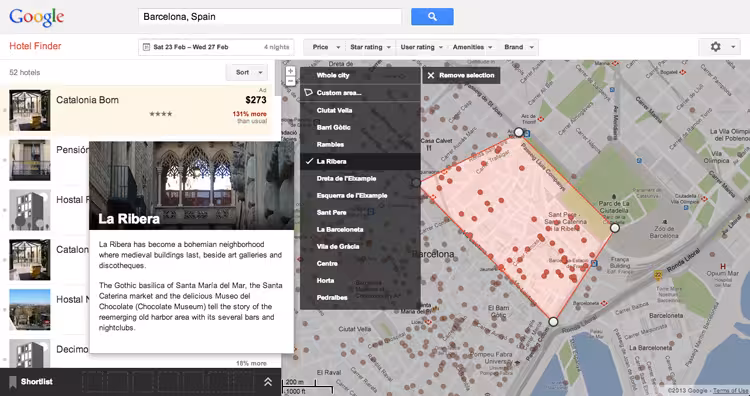Click the Hotel Finder link

coord(35,46)
